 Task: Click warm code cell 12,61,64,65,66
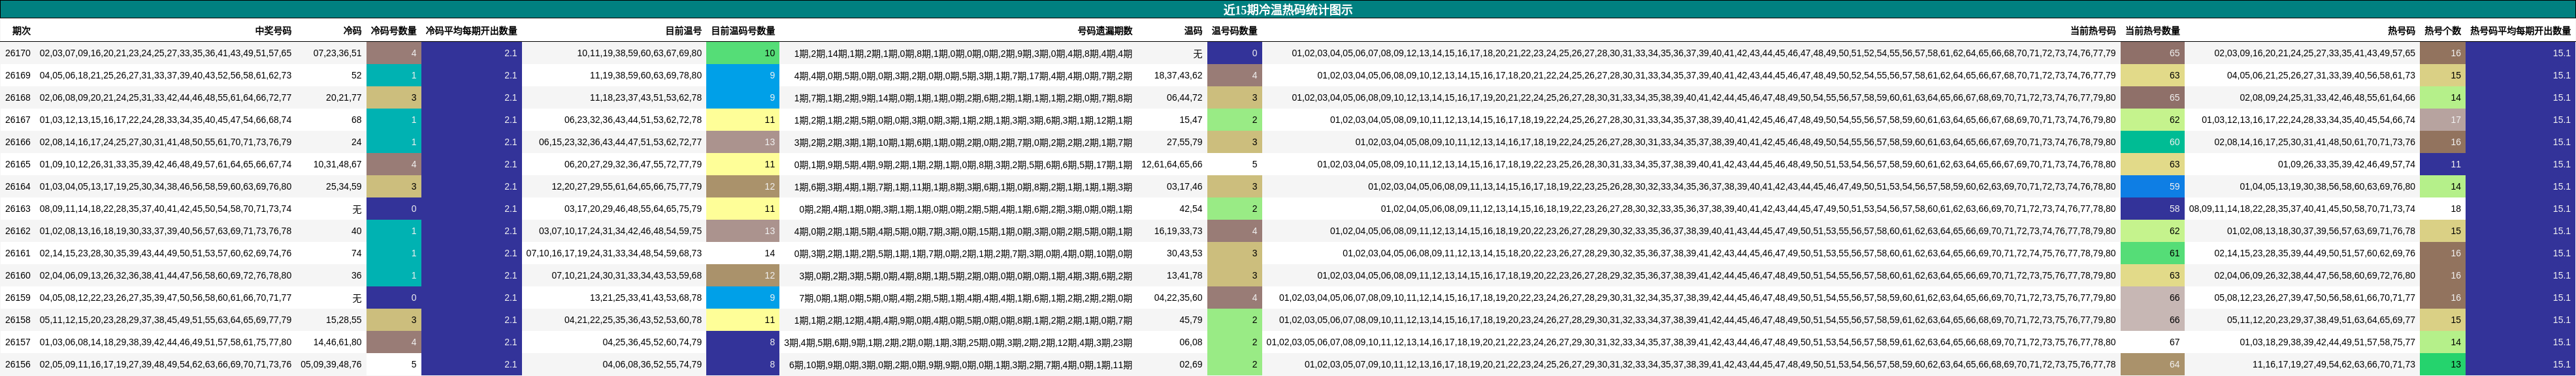[x=1172, y=164]
